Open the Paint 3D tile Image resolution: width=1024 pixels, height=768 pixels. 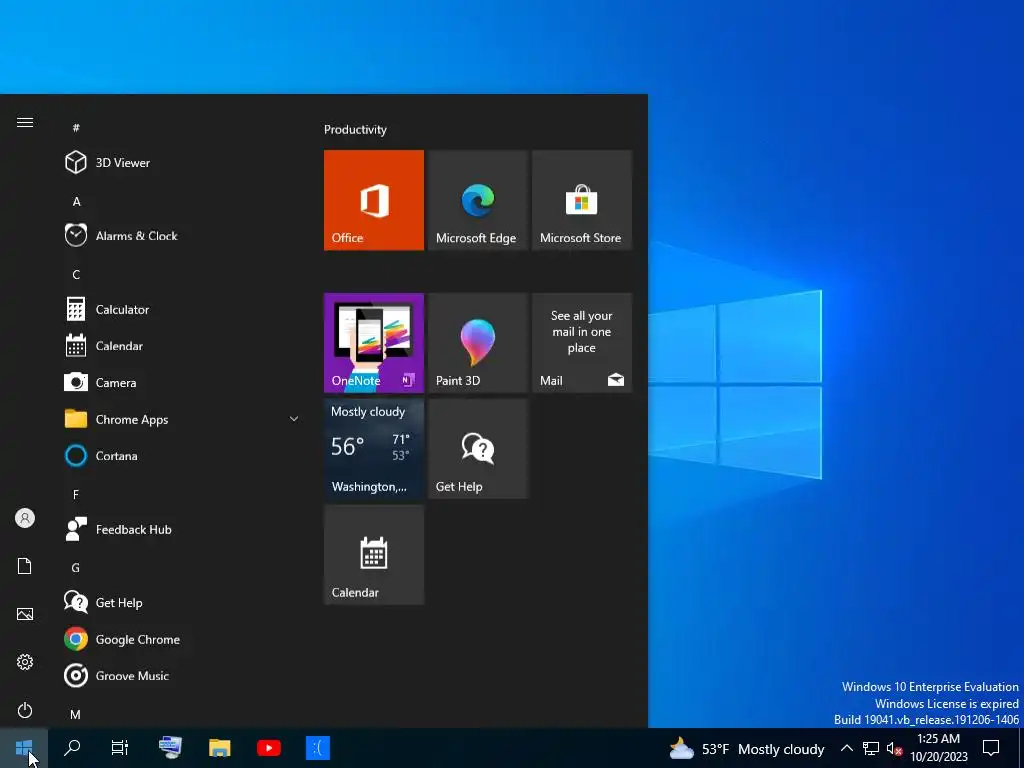tap(477, 343)
